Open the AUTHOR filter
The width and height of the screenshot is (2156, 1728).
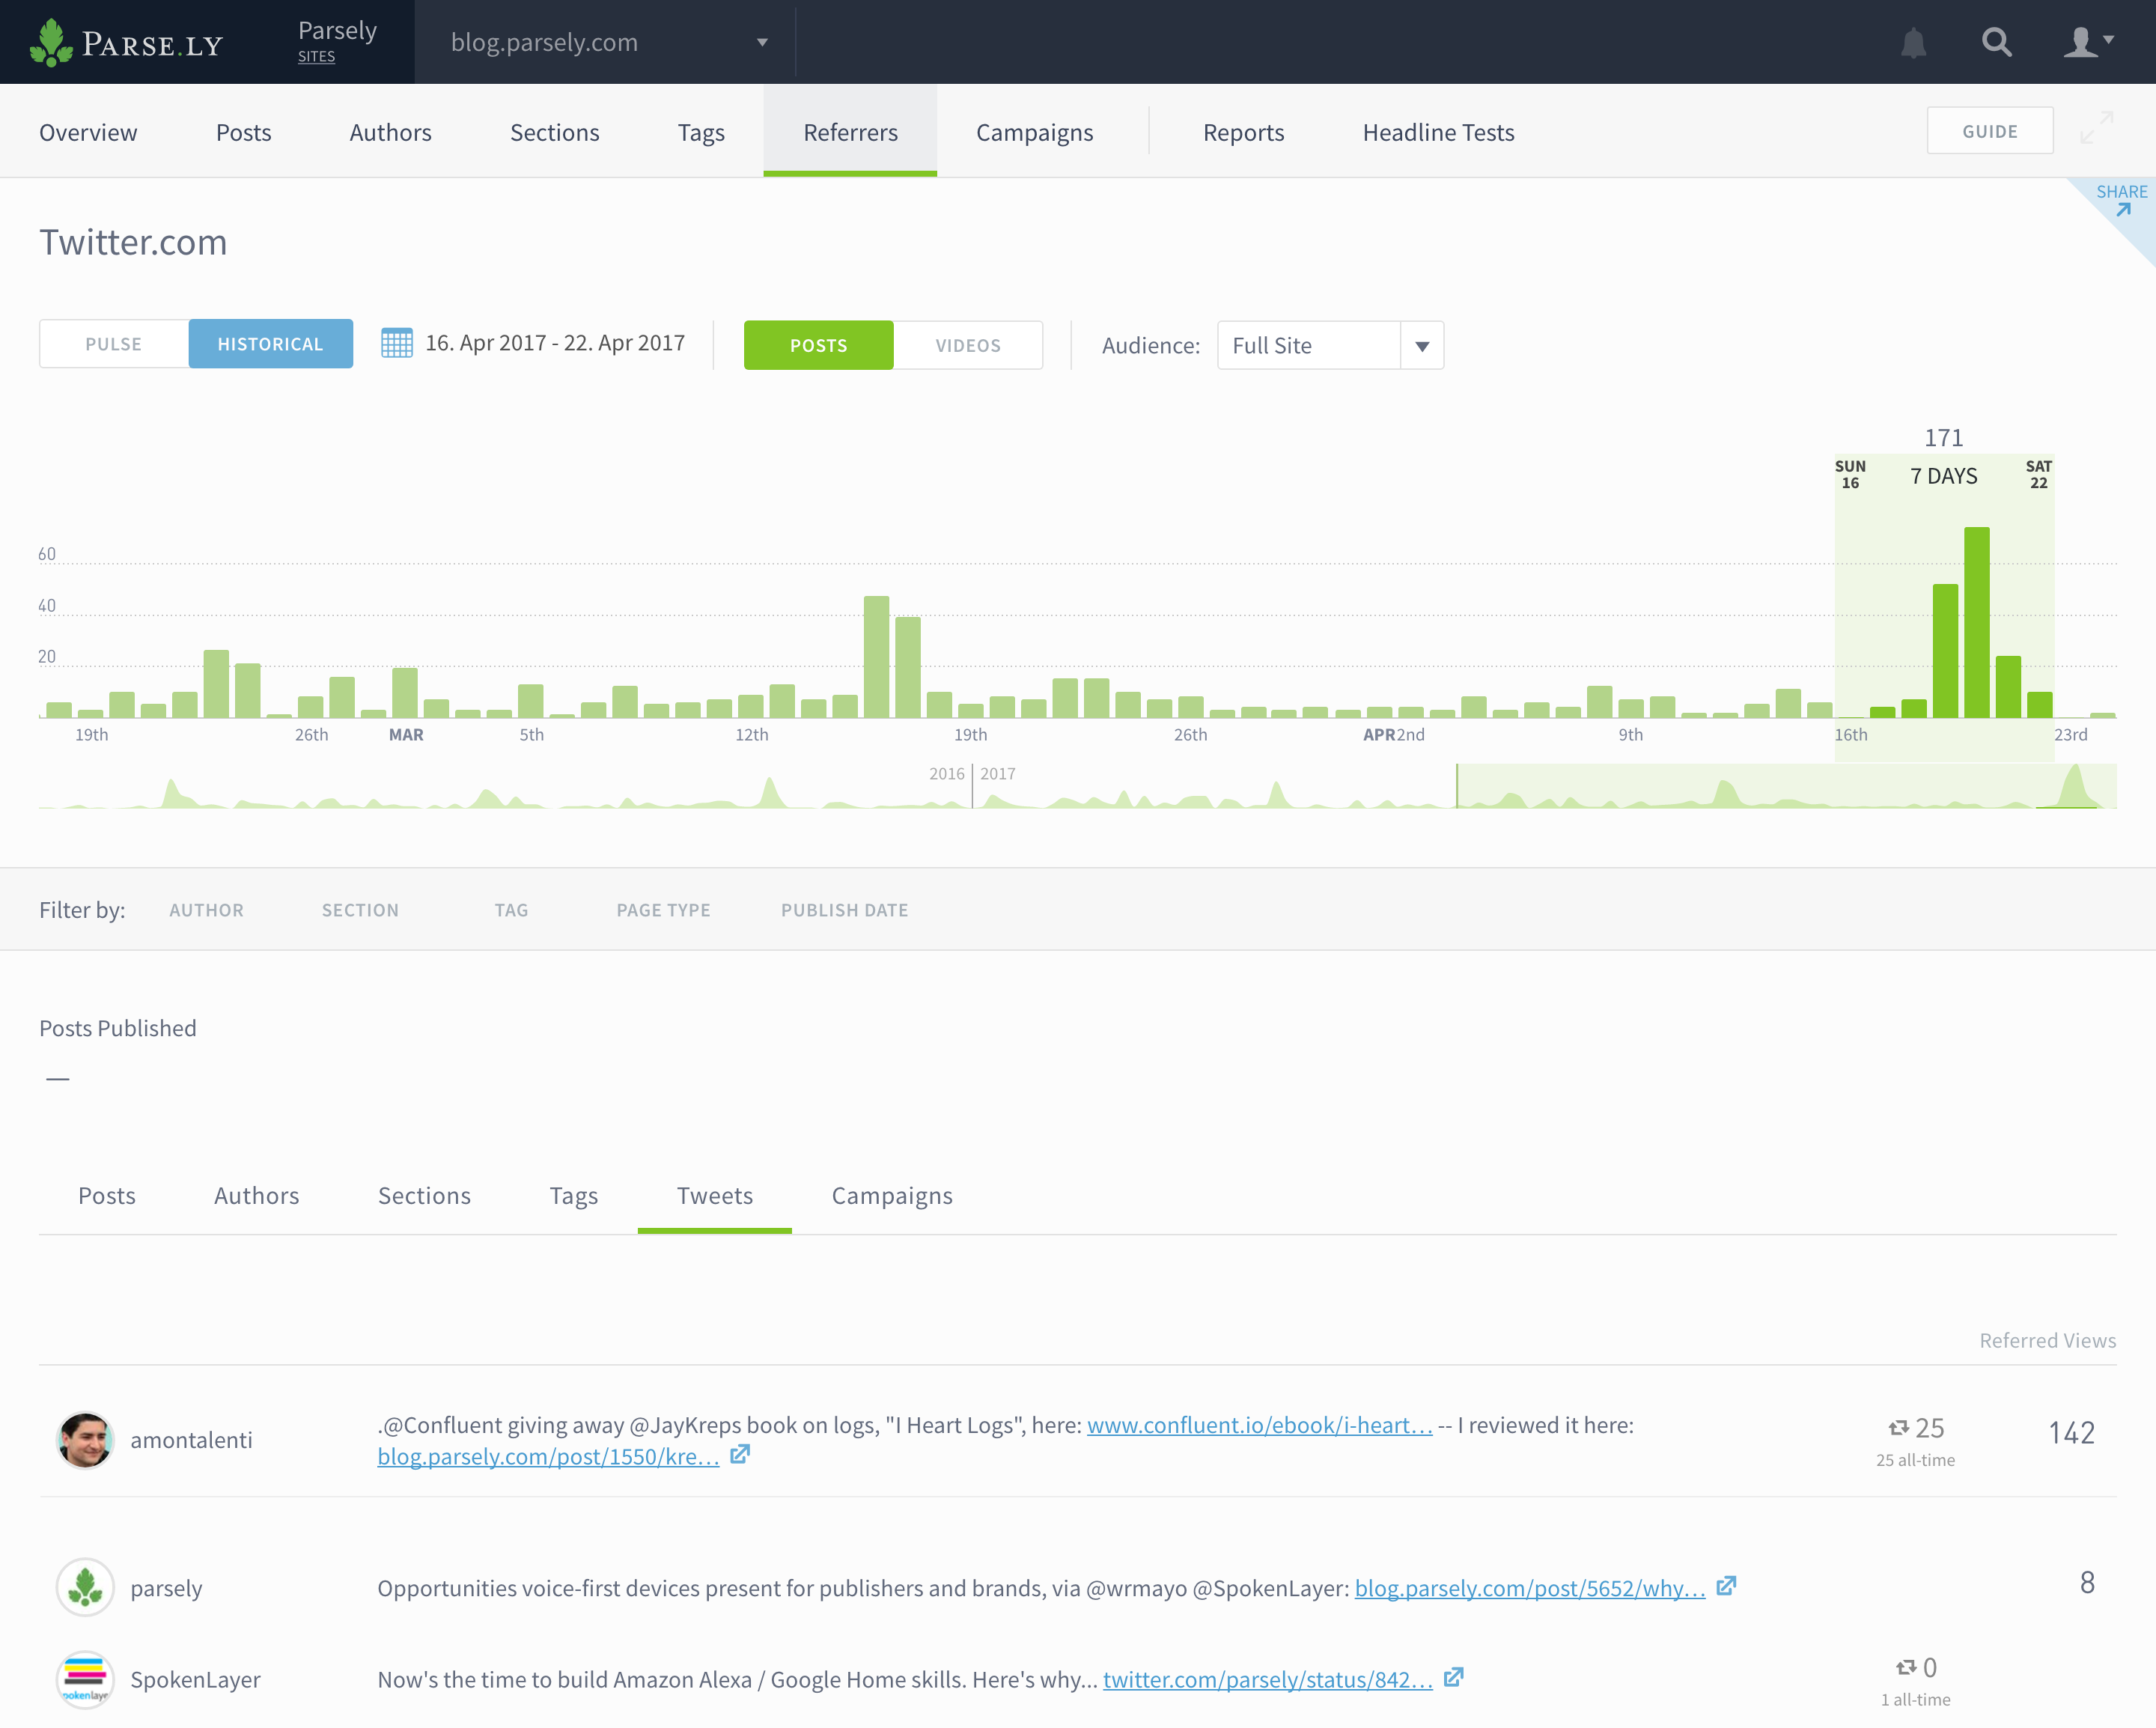pyautogui.click(x=206, y=910)
